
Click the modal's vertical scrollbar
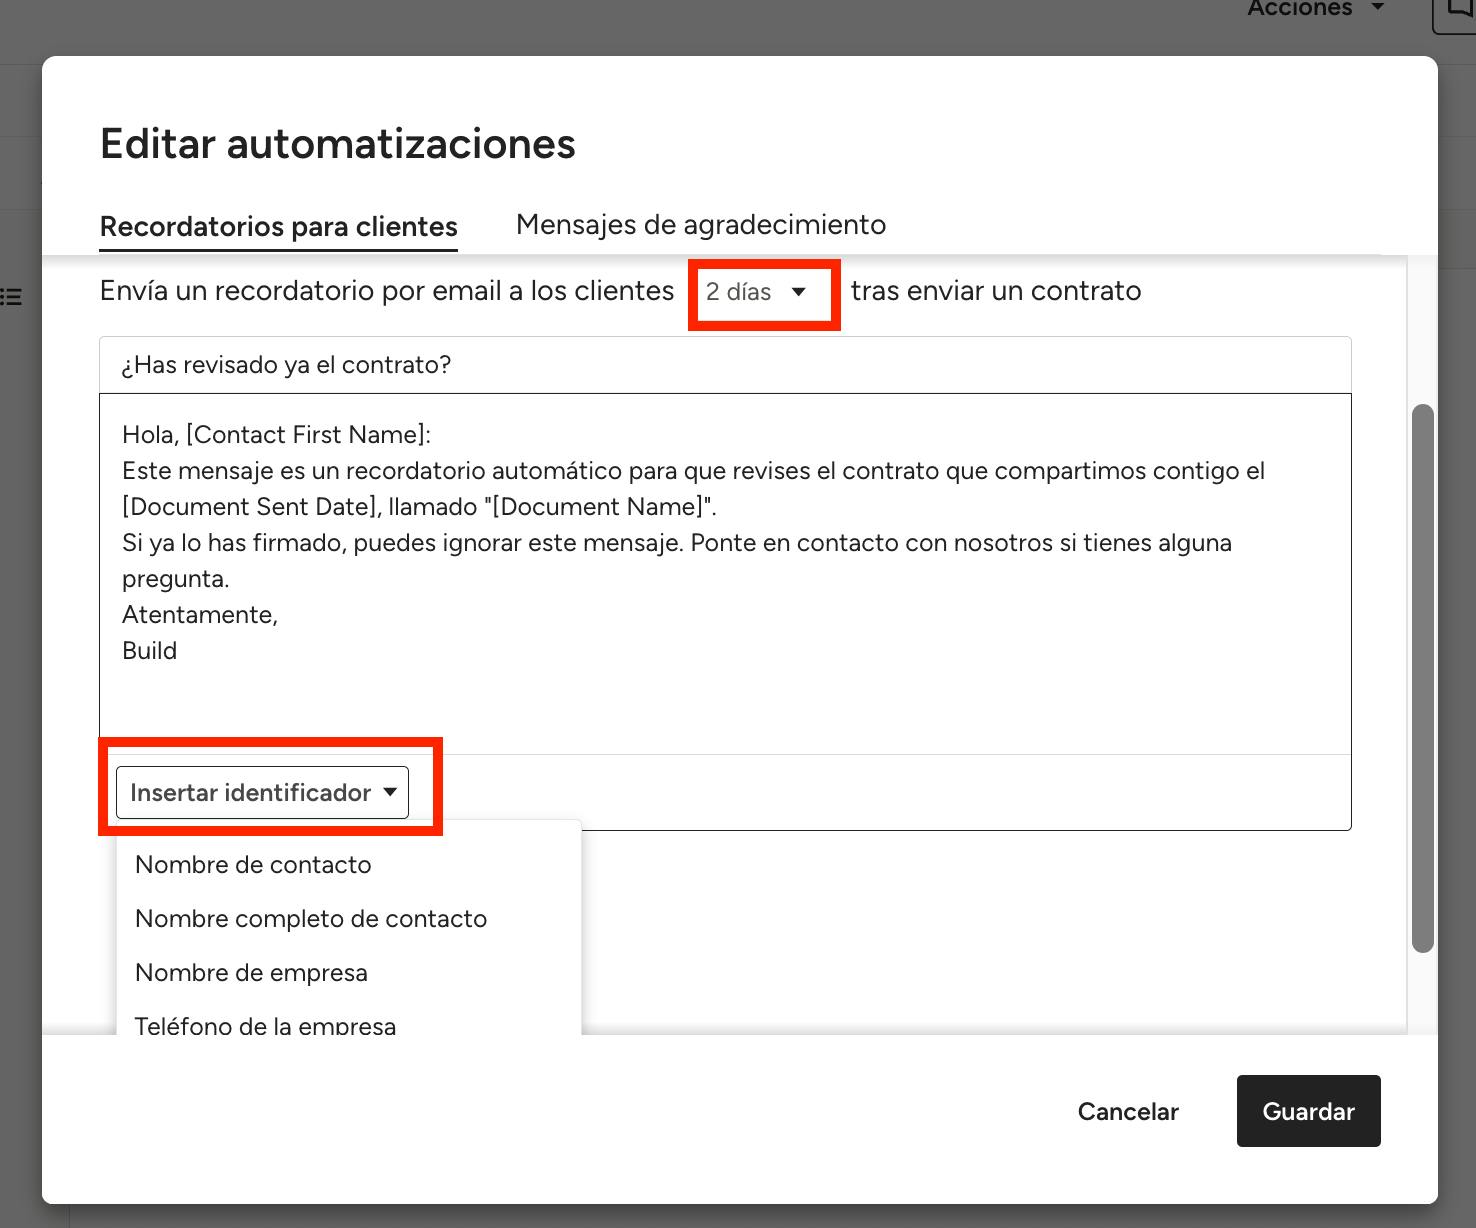click(1422, 678)
